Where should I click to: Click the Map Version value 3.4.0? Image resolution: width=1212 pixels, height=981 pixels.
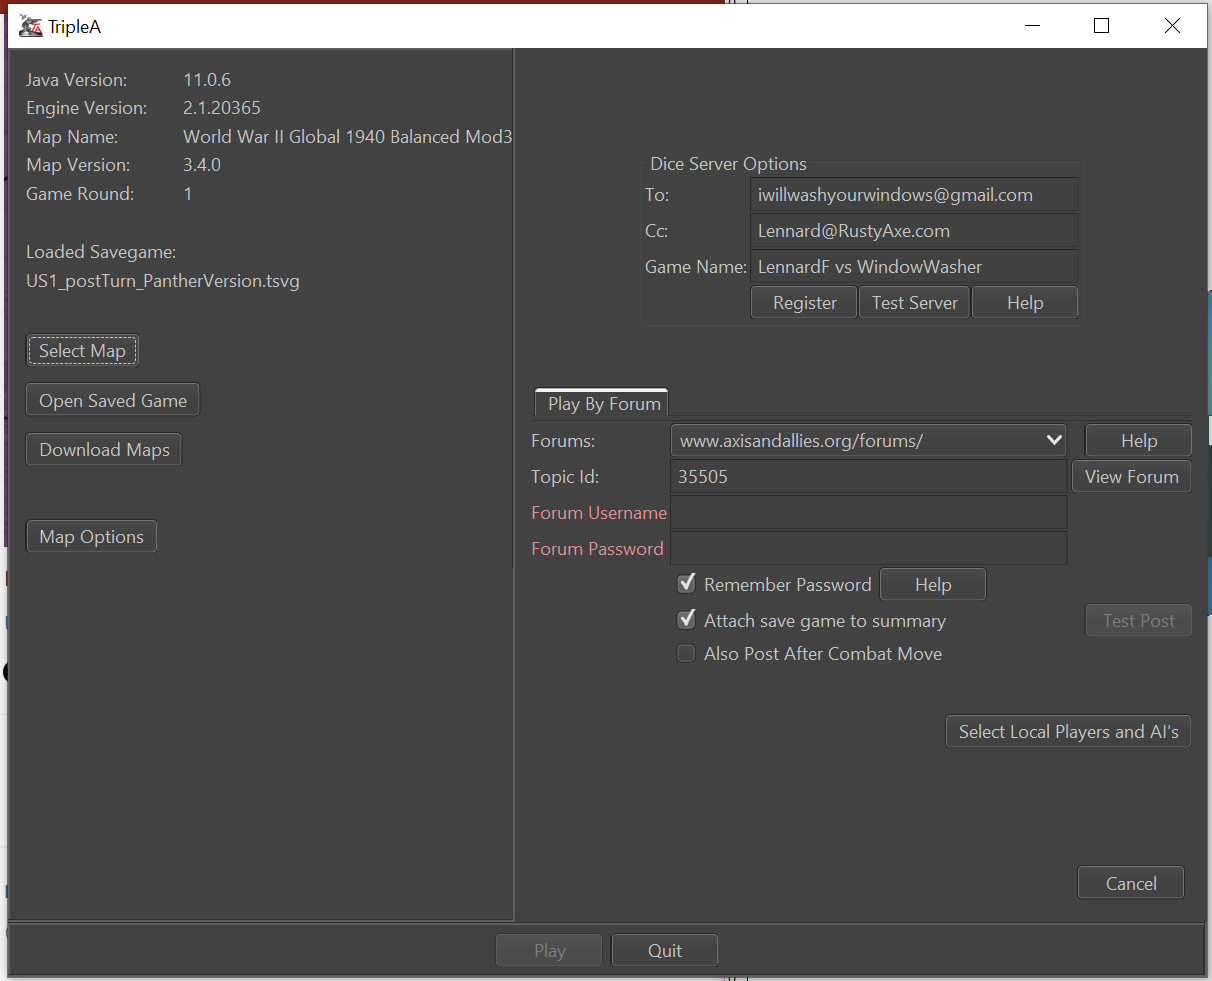202,165
